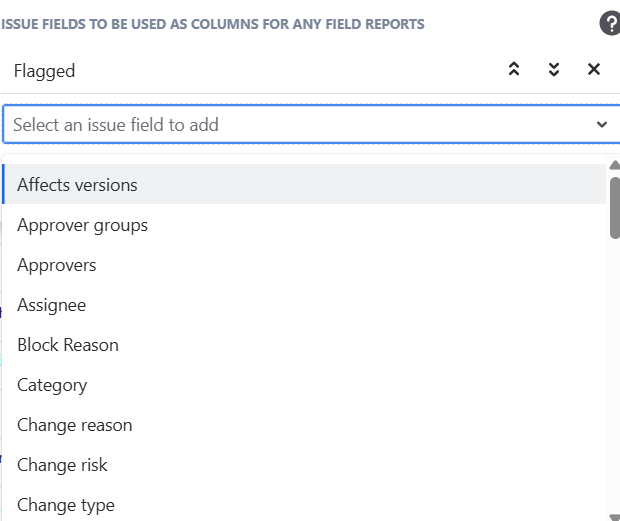Viewport: 620px width, 521px height.
Task: Select 'Change reason' list item
Action: [x=74, y=425]
